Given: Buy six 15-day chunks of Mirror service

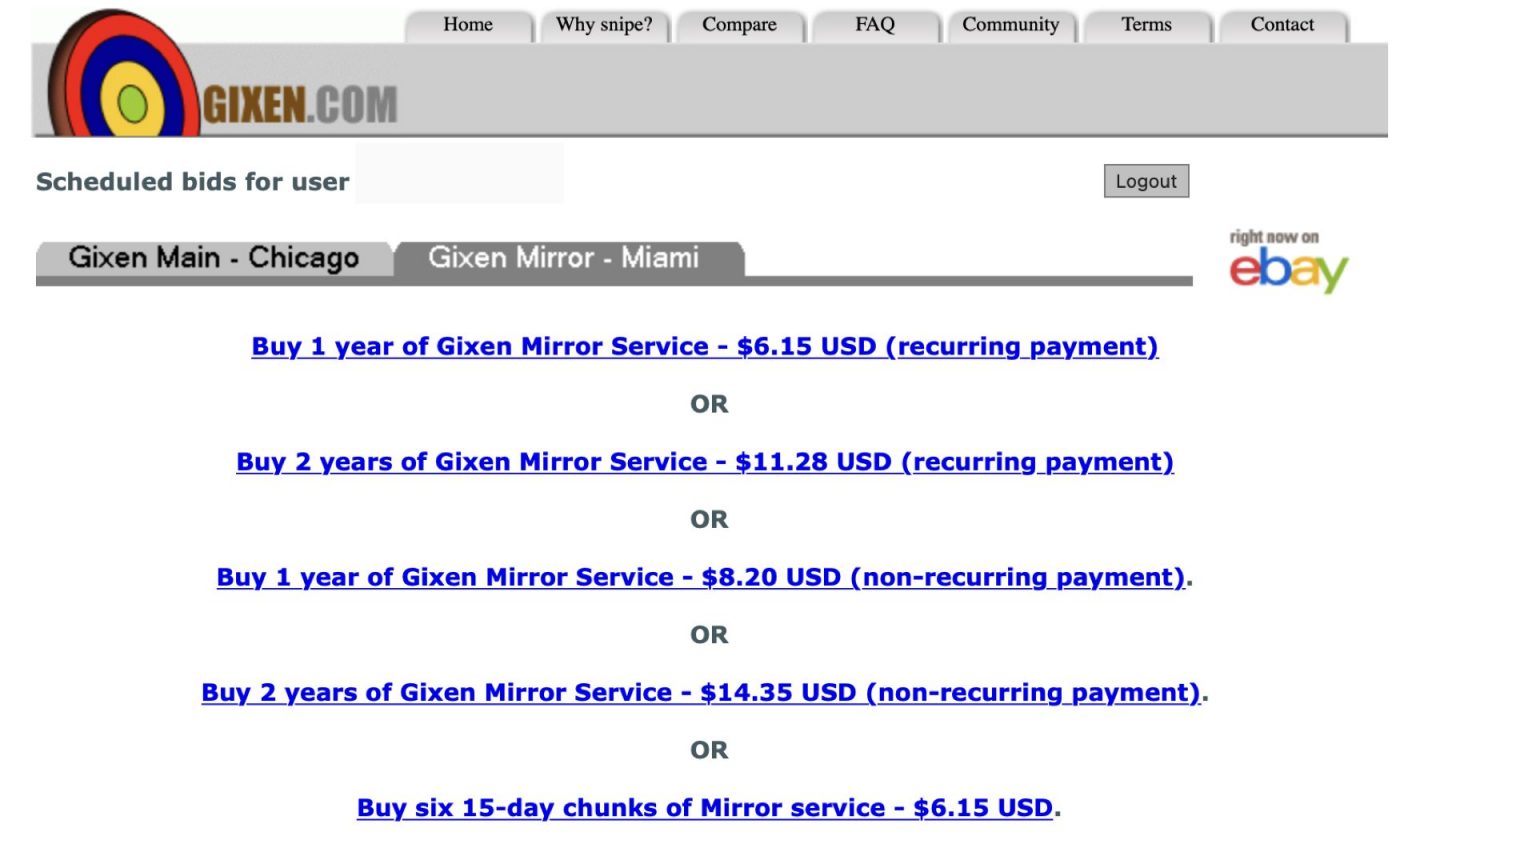Looking at the screenshot, I should click(705, 808).
